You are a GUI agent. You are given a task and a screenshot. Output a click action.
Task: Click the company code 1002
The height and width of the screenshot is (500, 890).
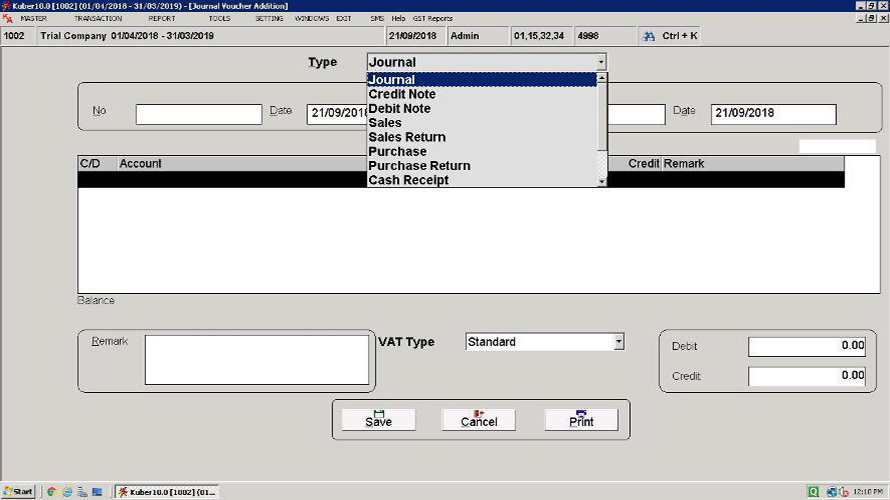(x=14, y=36)
